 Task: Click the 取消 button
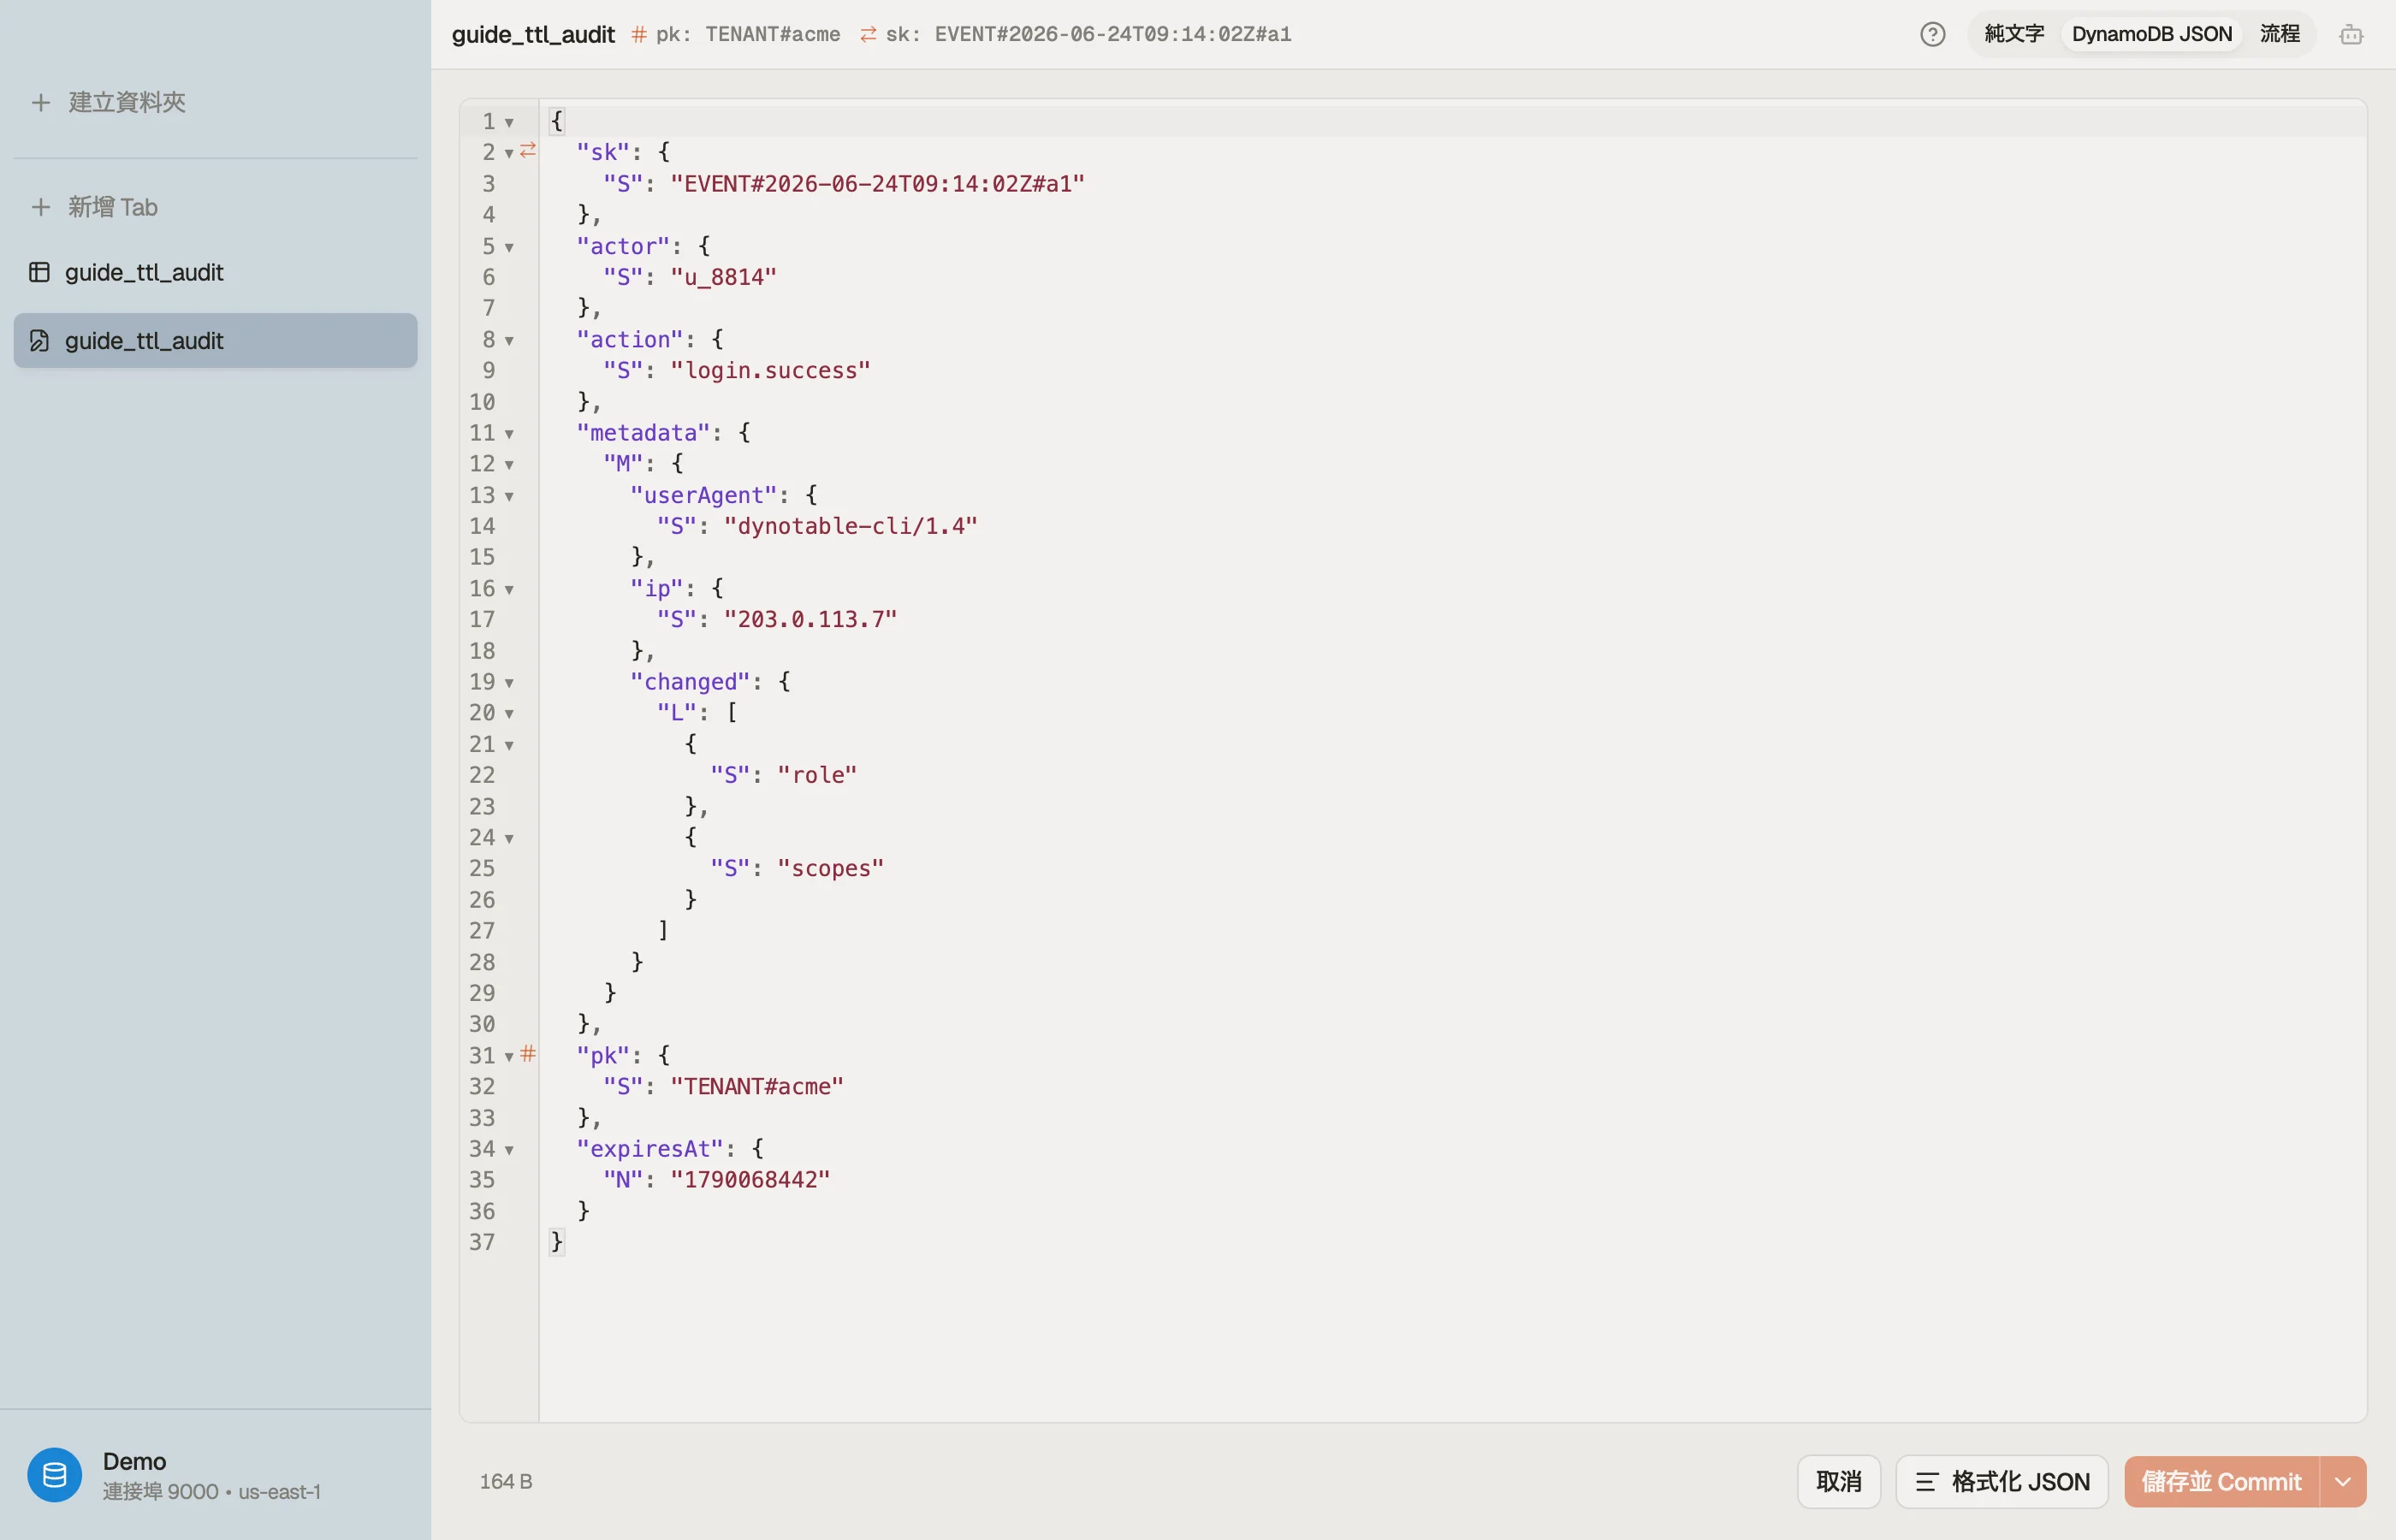click(x=1838, y=1482)
